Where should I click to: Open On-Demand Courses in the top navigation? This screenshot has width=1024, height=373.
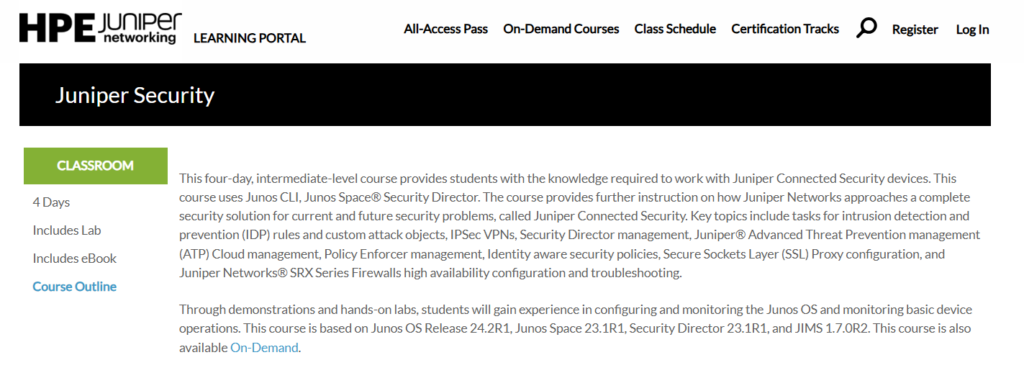click(x=561, y=29)
